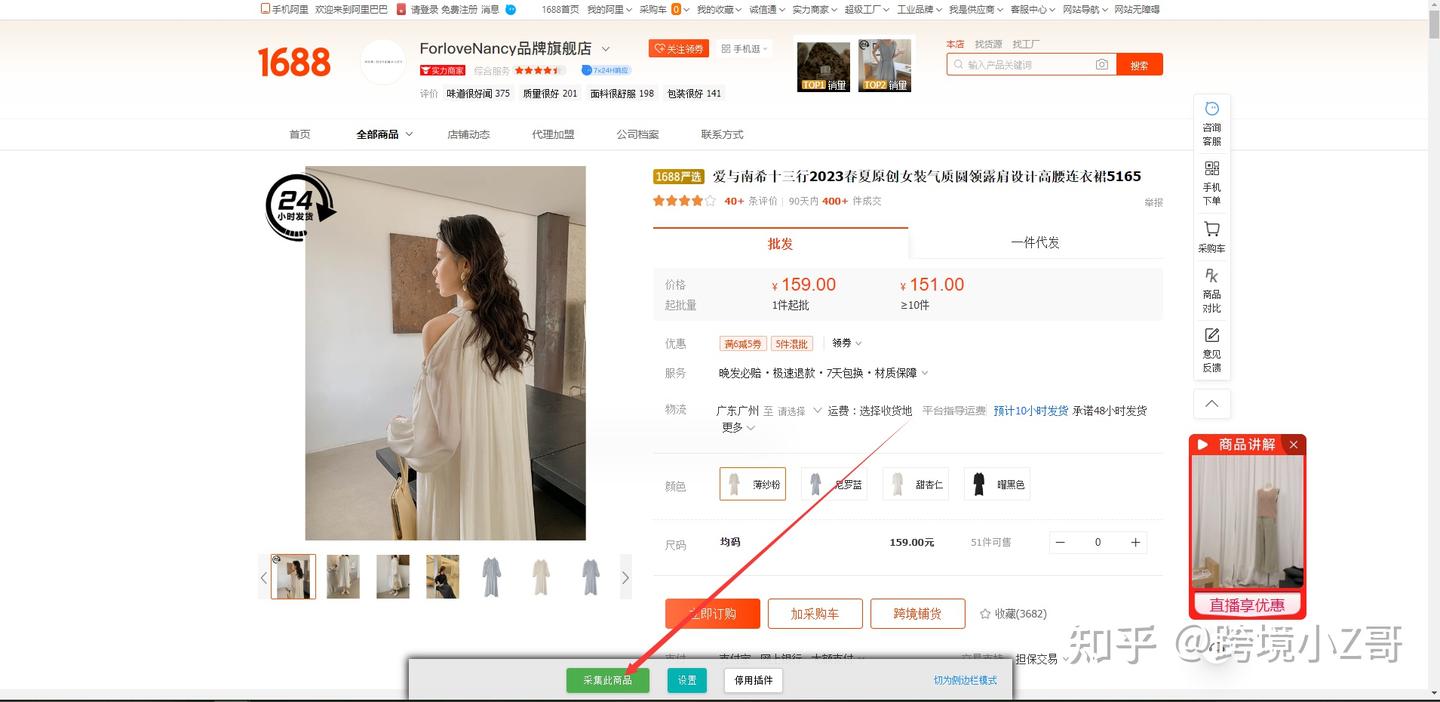Image resolution: width=1440 pixels, height=702 pixels.
Task: Increment quantity with the plus stepper
Action: click(x=1135, y=542)
